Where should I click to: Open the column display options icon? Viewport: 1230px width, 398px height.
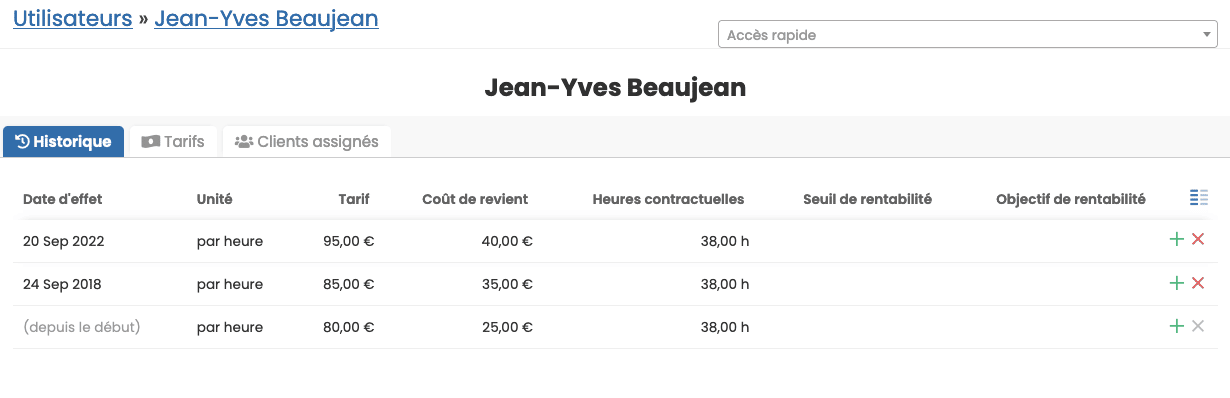1199,198
